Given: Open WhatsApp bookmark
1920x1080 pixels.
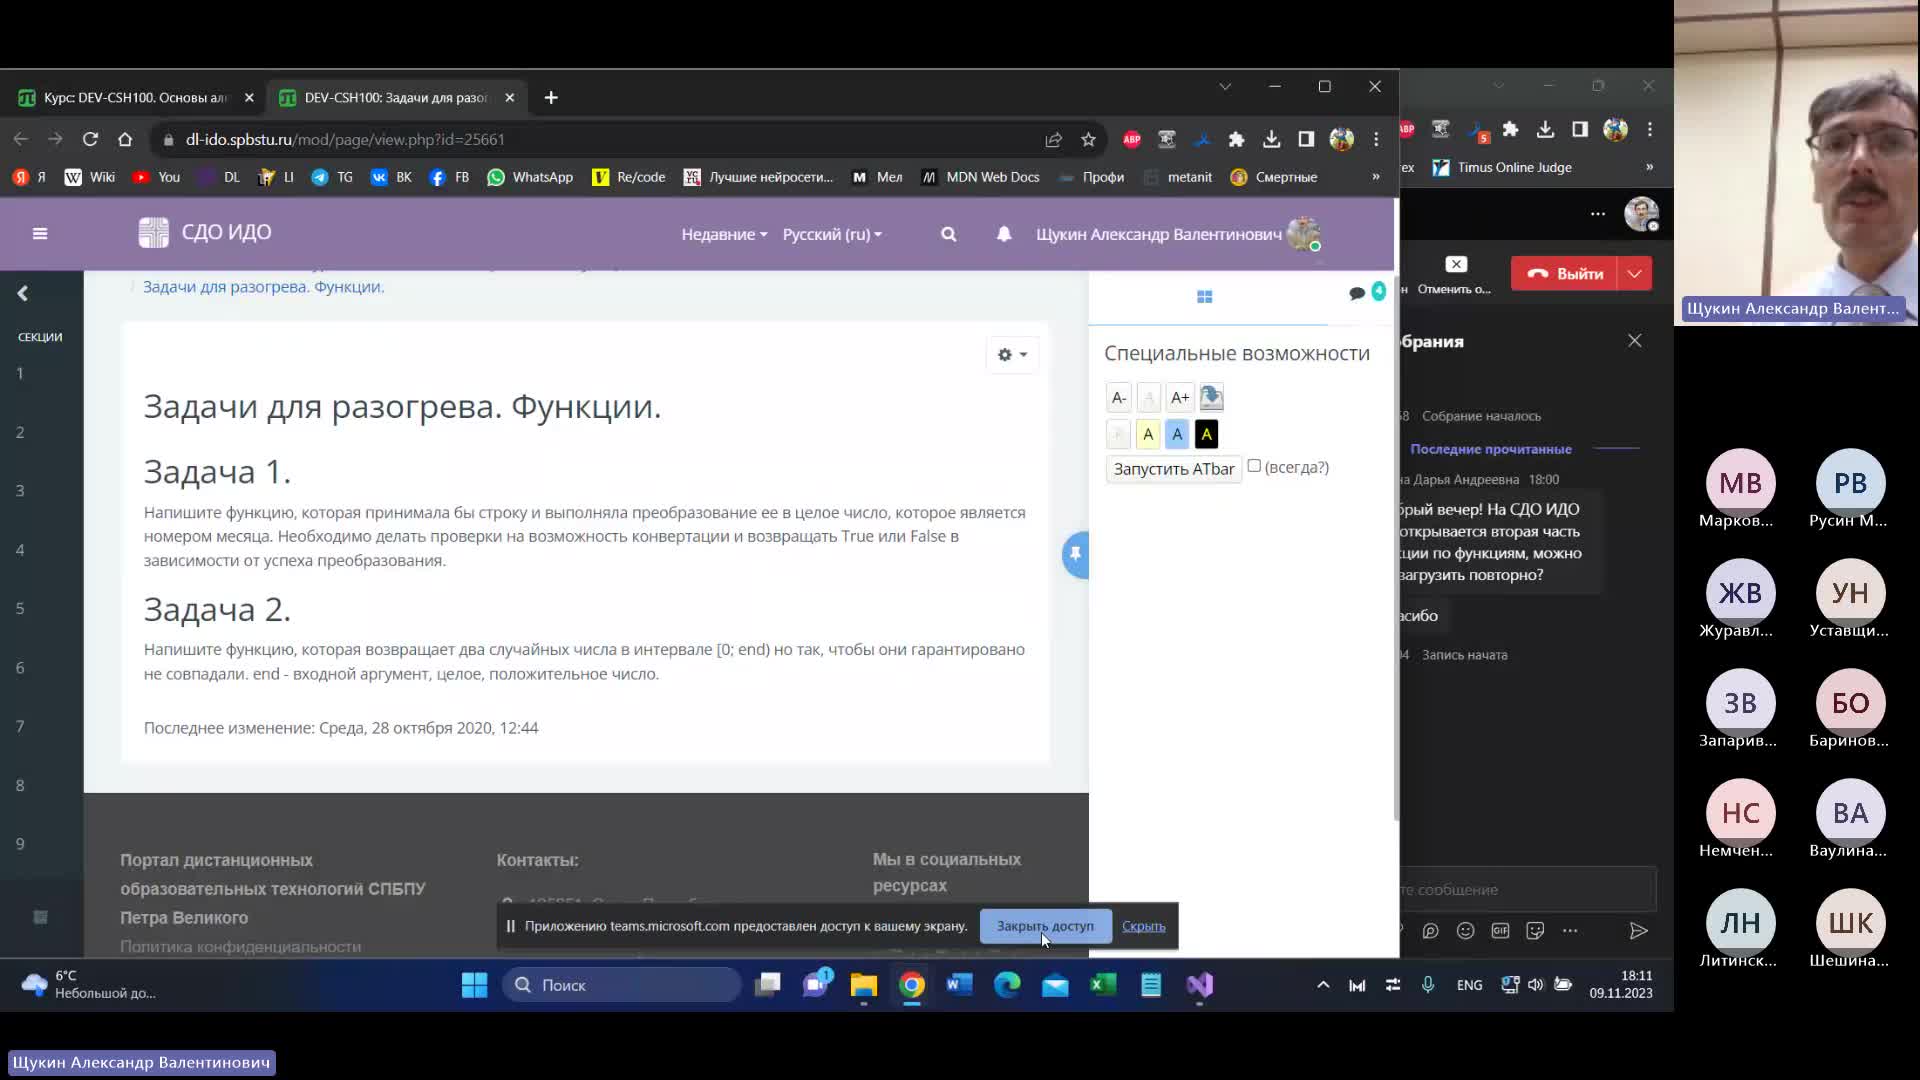Looking at the screenshot, I should click(530, 177).
